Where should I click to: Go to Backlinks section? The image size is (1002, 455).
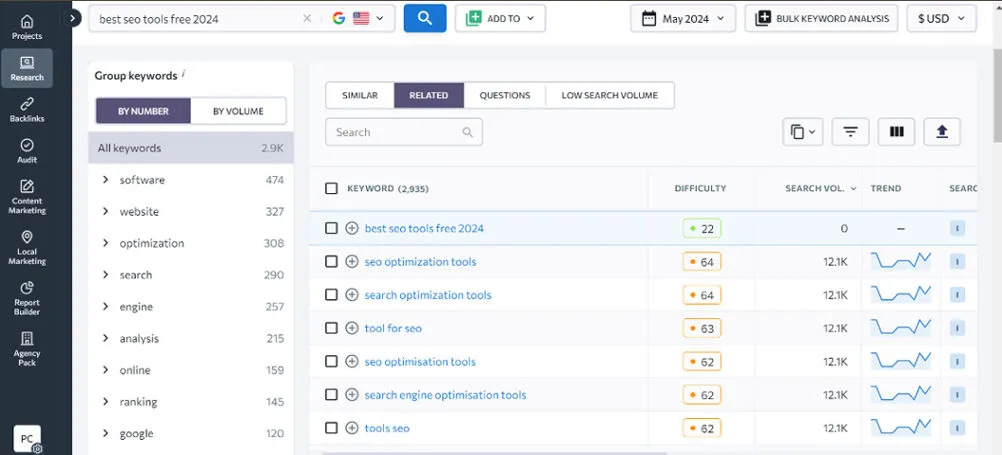(27, 110)
